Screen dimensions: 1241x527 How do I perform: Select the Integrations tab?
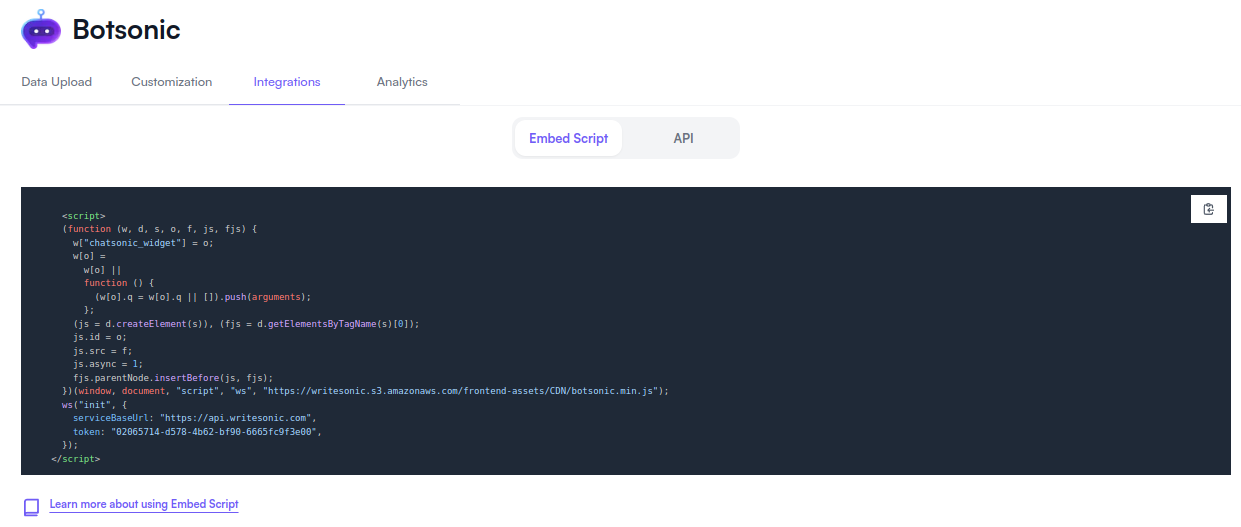287,82
